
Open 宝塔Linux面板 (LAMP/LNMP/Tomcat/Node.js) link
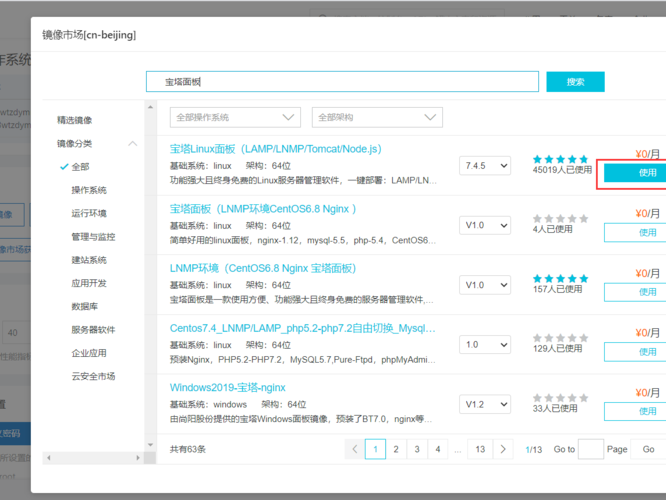(x=276, y=149)
